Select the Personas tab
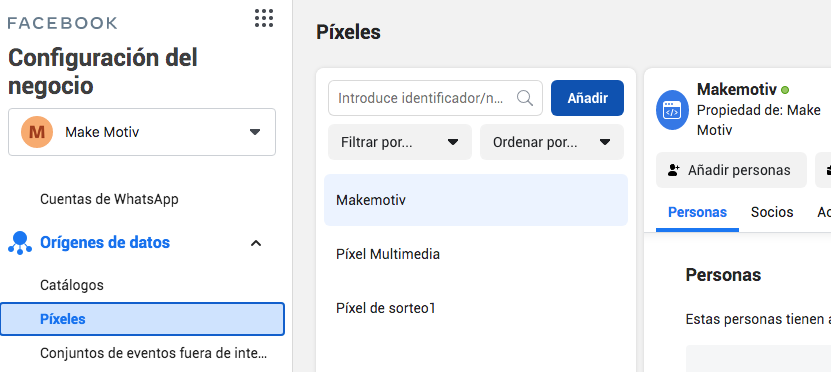 tap(697, 212)
